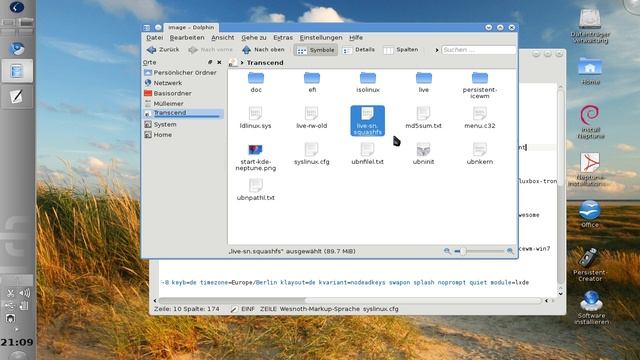Undock the Orte panel float button
640x360 pixels.
pos(210,62)
